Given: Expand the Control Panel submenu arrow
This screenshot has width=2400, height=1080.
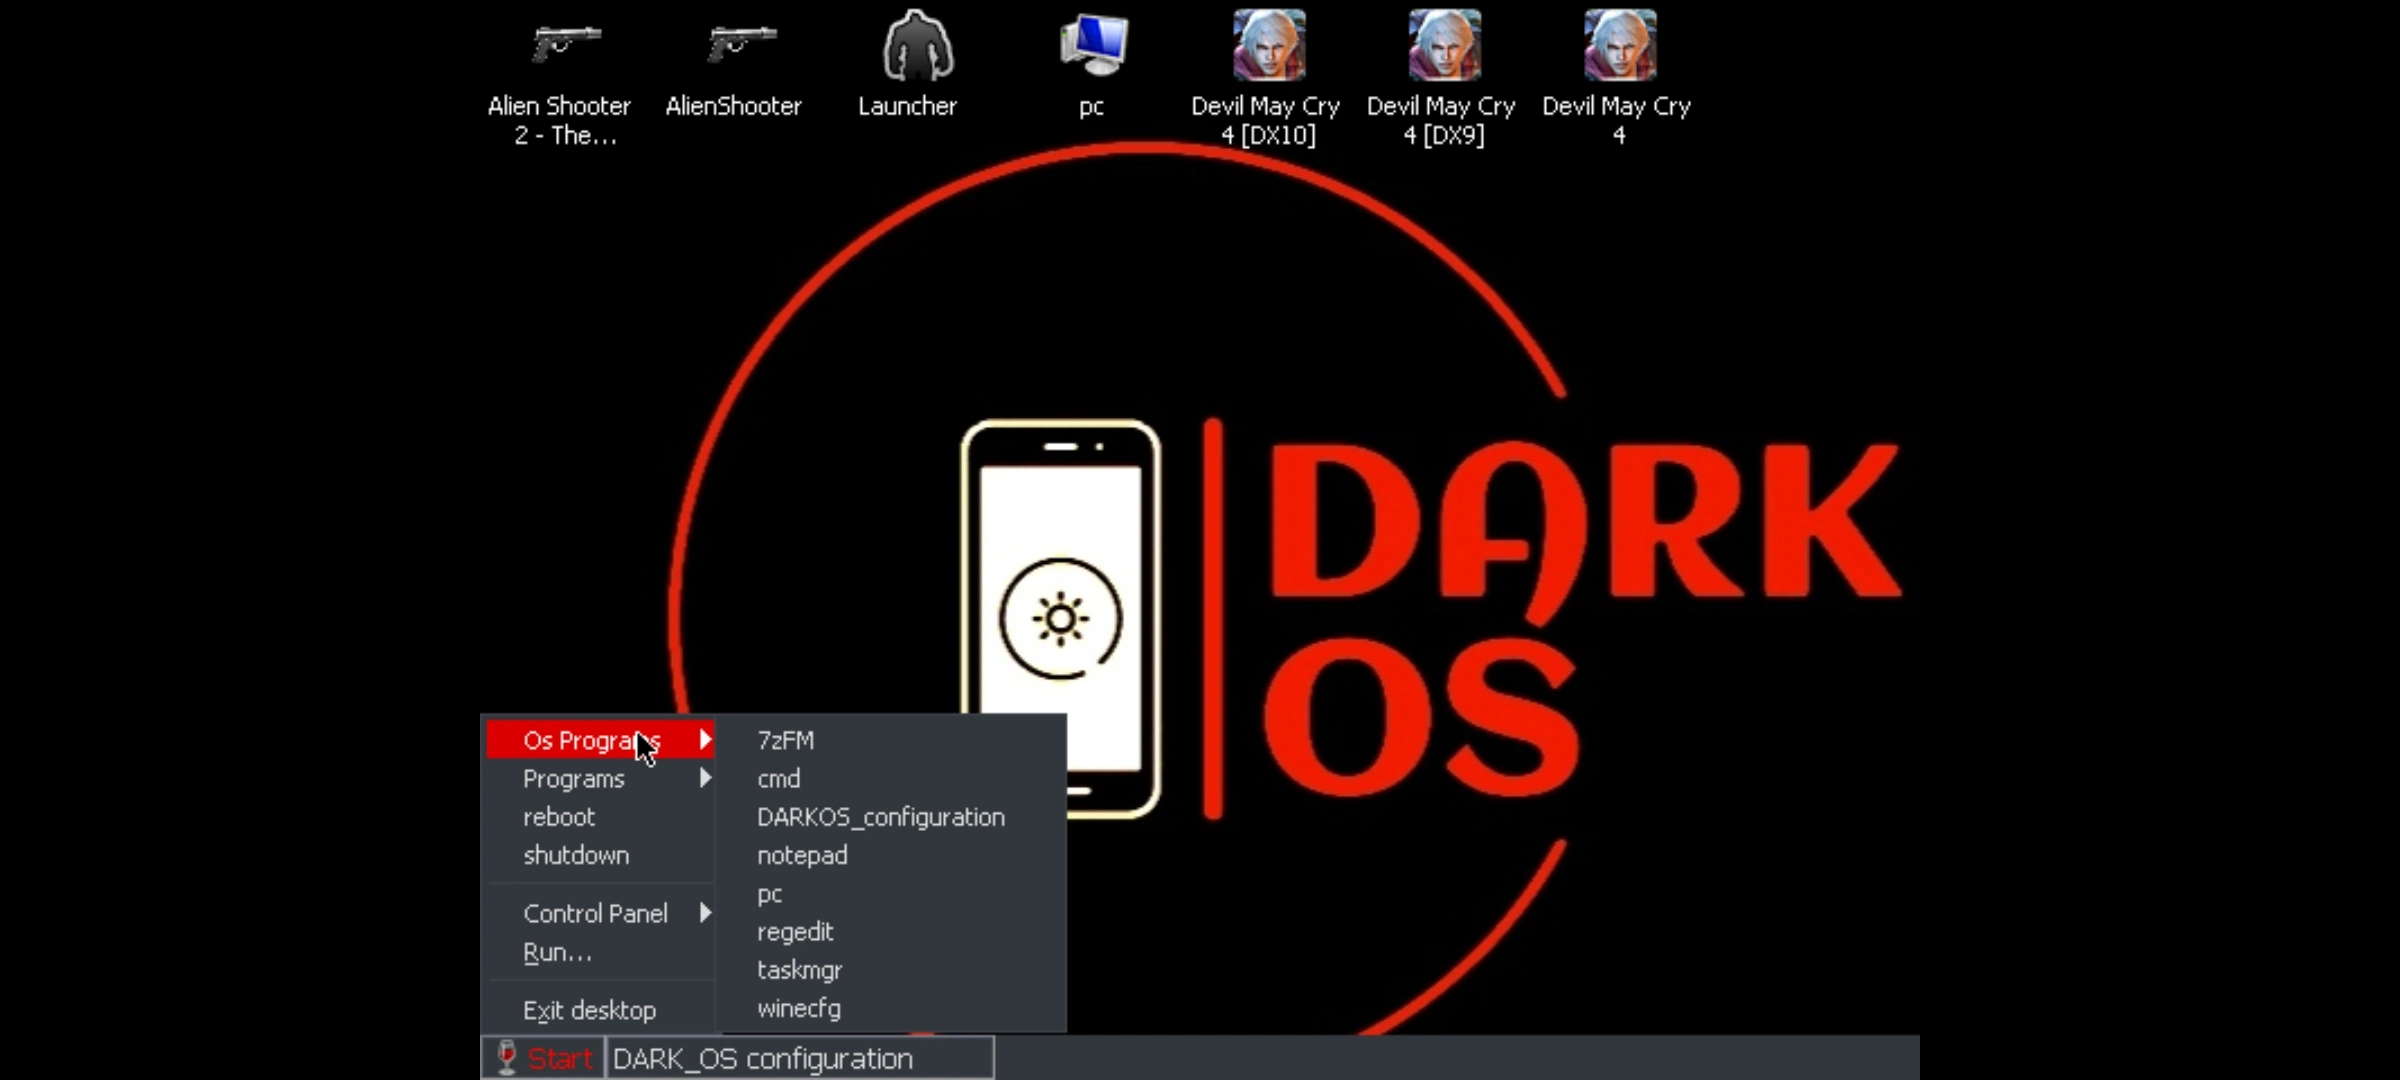Looking at the screenshot, I should tap(705, 913).
